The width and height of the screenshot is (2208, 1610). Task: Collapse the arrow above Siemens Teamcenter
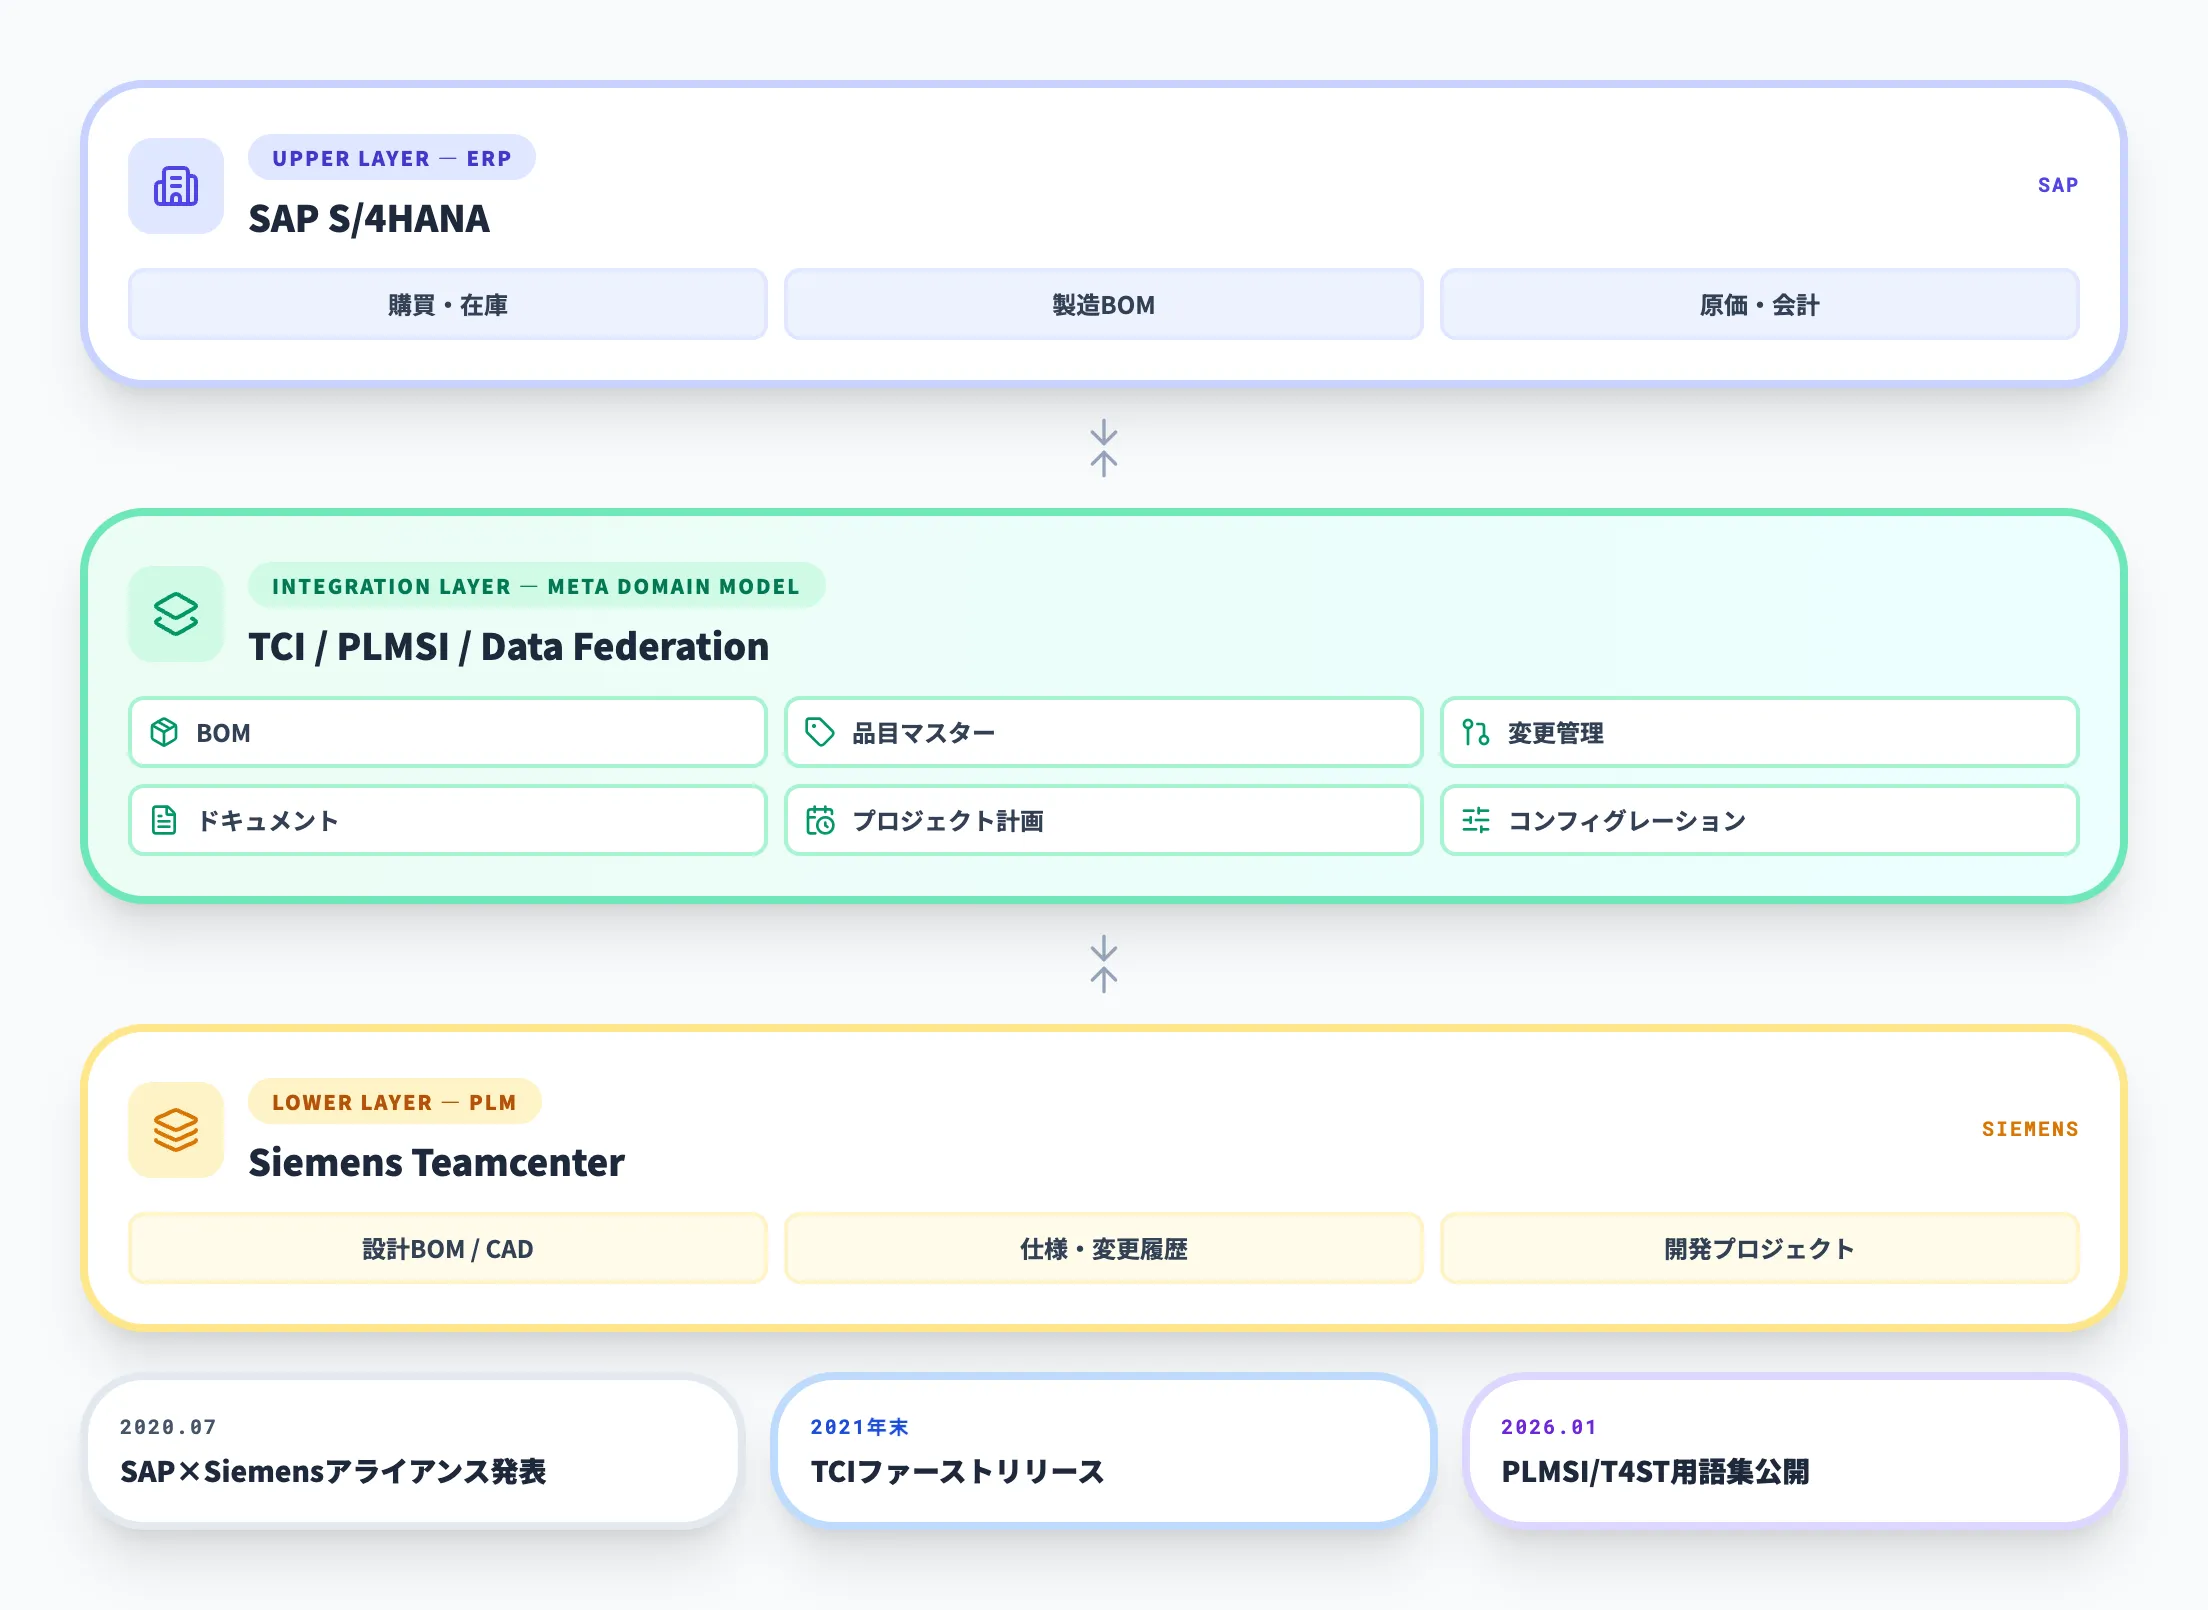coord(1104,963)
